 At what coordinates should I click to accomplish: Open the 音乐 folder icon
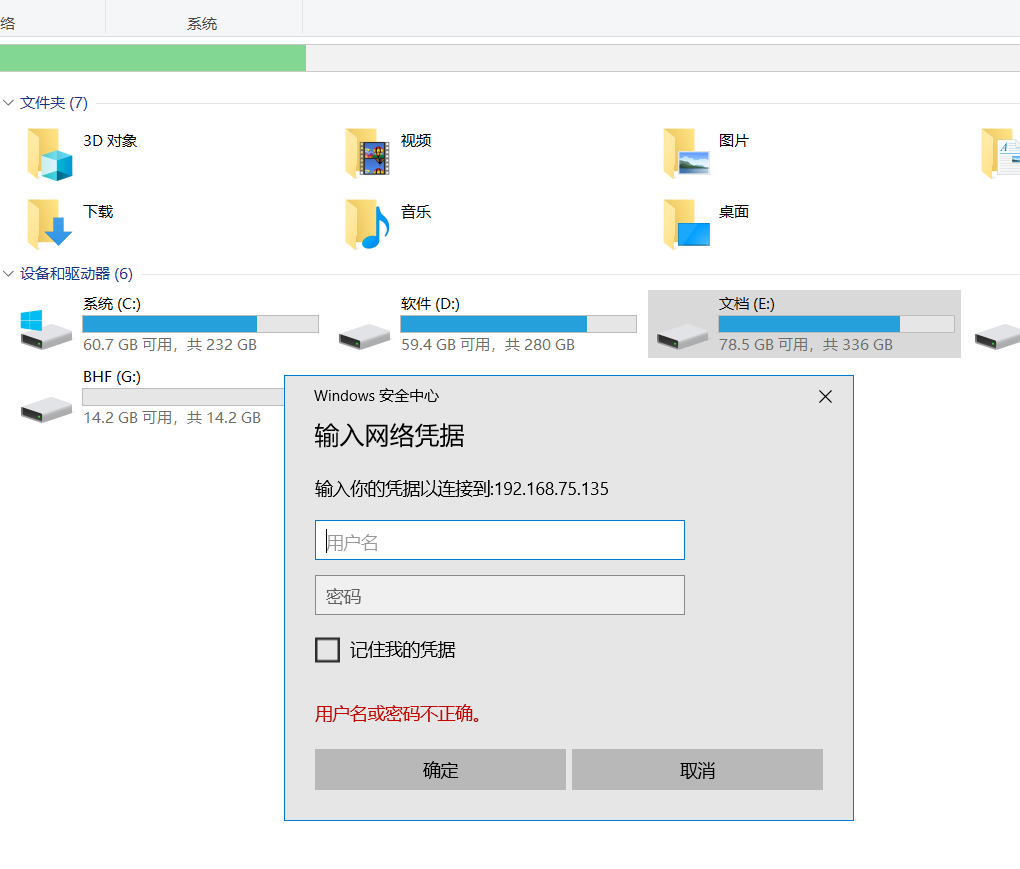point(367,224)
